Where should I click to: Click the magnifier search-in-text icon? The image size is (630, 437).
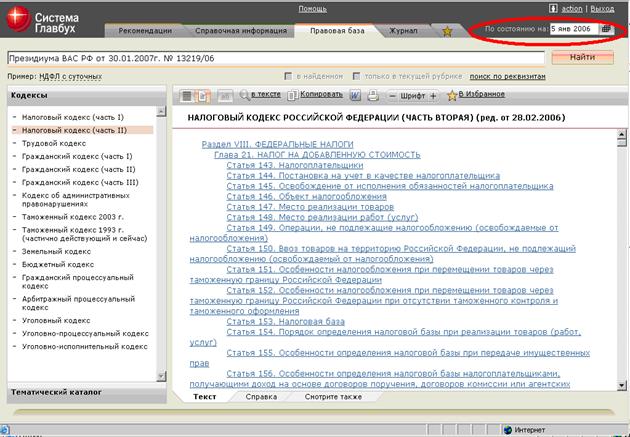coord(244,95)
